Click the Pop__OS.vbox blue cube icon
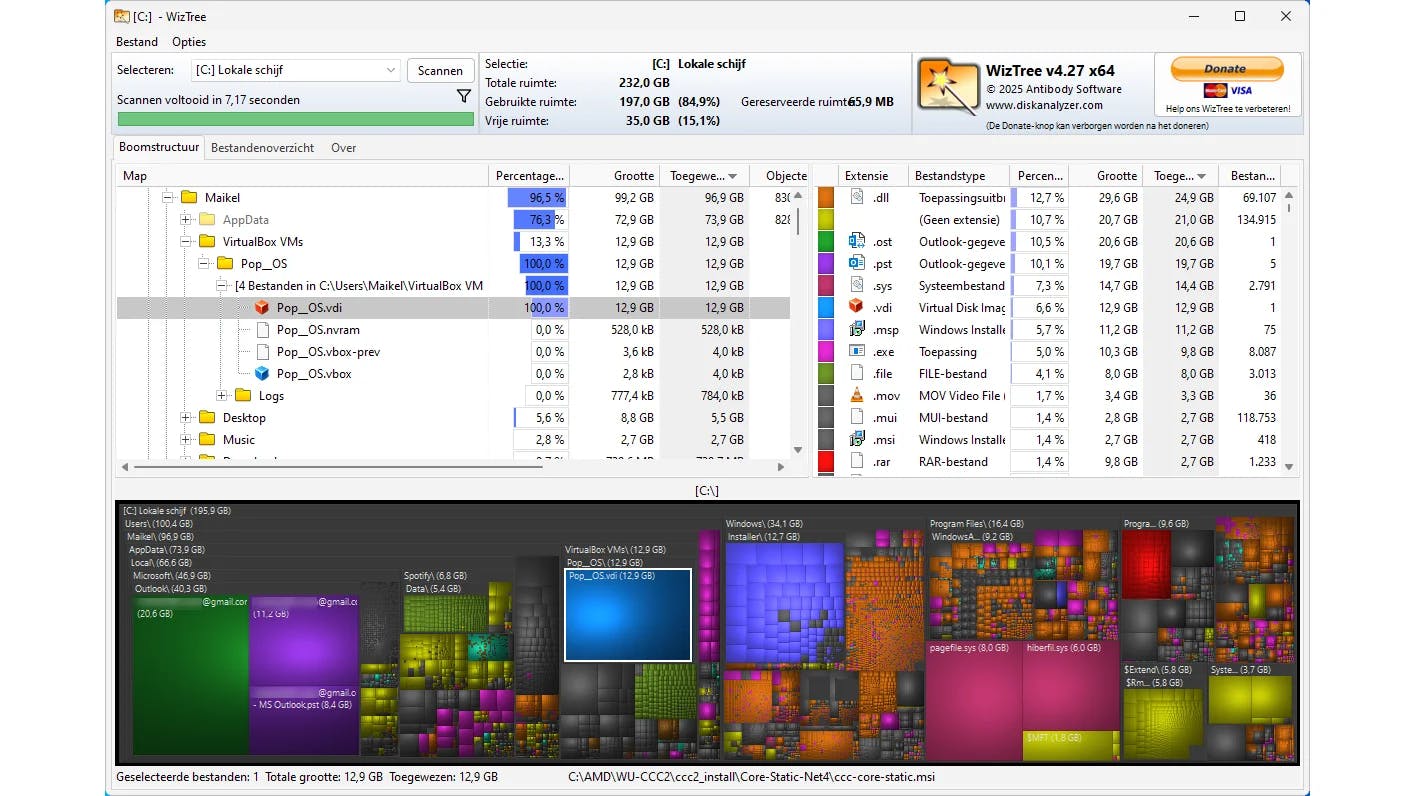The width and height of the screenshot is (1415, 796). click(262, 374)
